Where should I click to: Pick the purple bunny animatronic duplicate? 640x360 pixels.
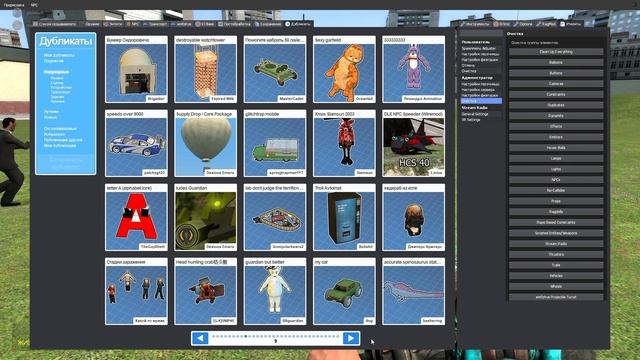(x=413, y=69)
